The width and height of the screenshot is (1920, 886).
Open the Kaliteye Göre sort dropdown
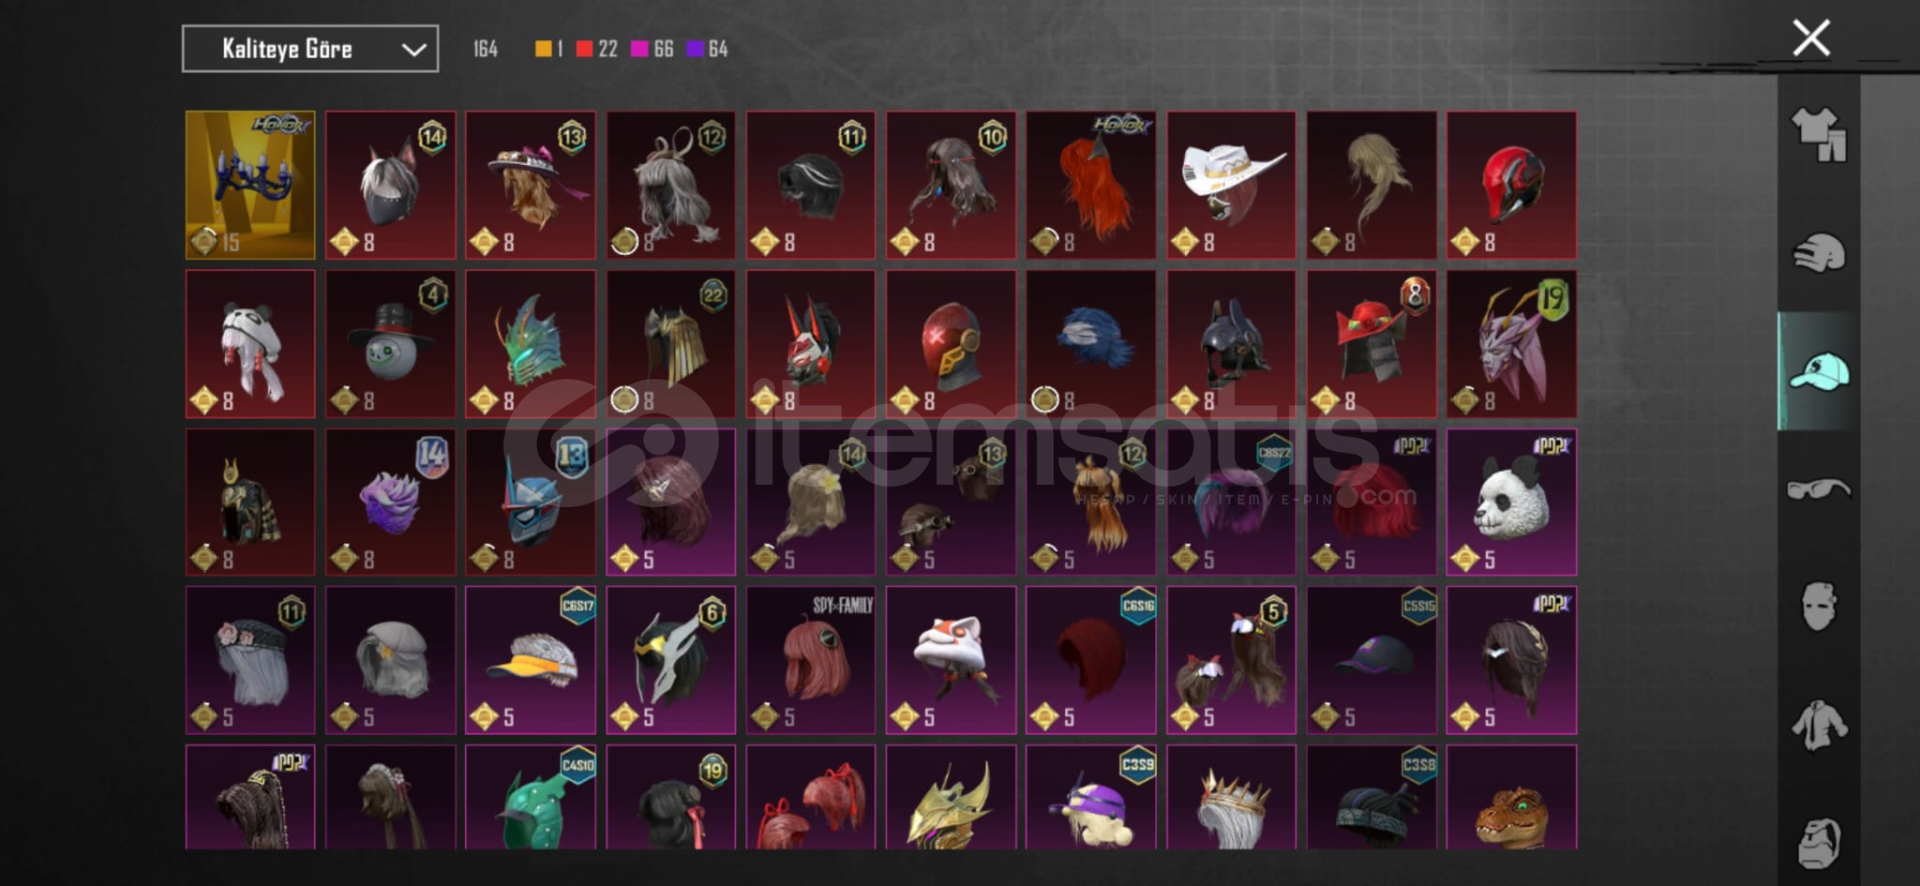(310, 49)
